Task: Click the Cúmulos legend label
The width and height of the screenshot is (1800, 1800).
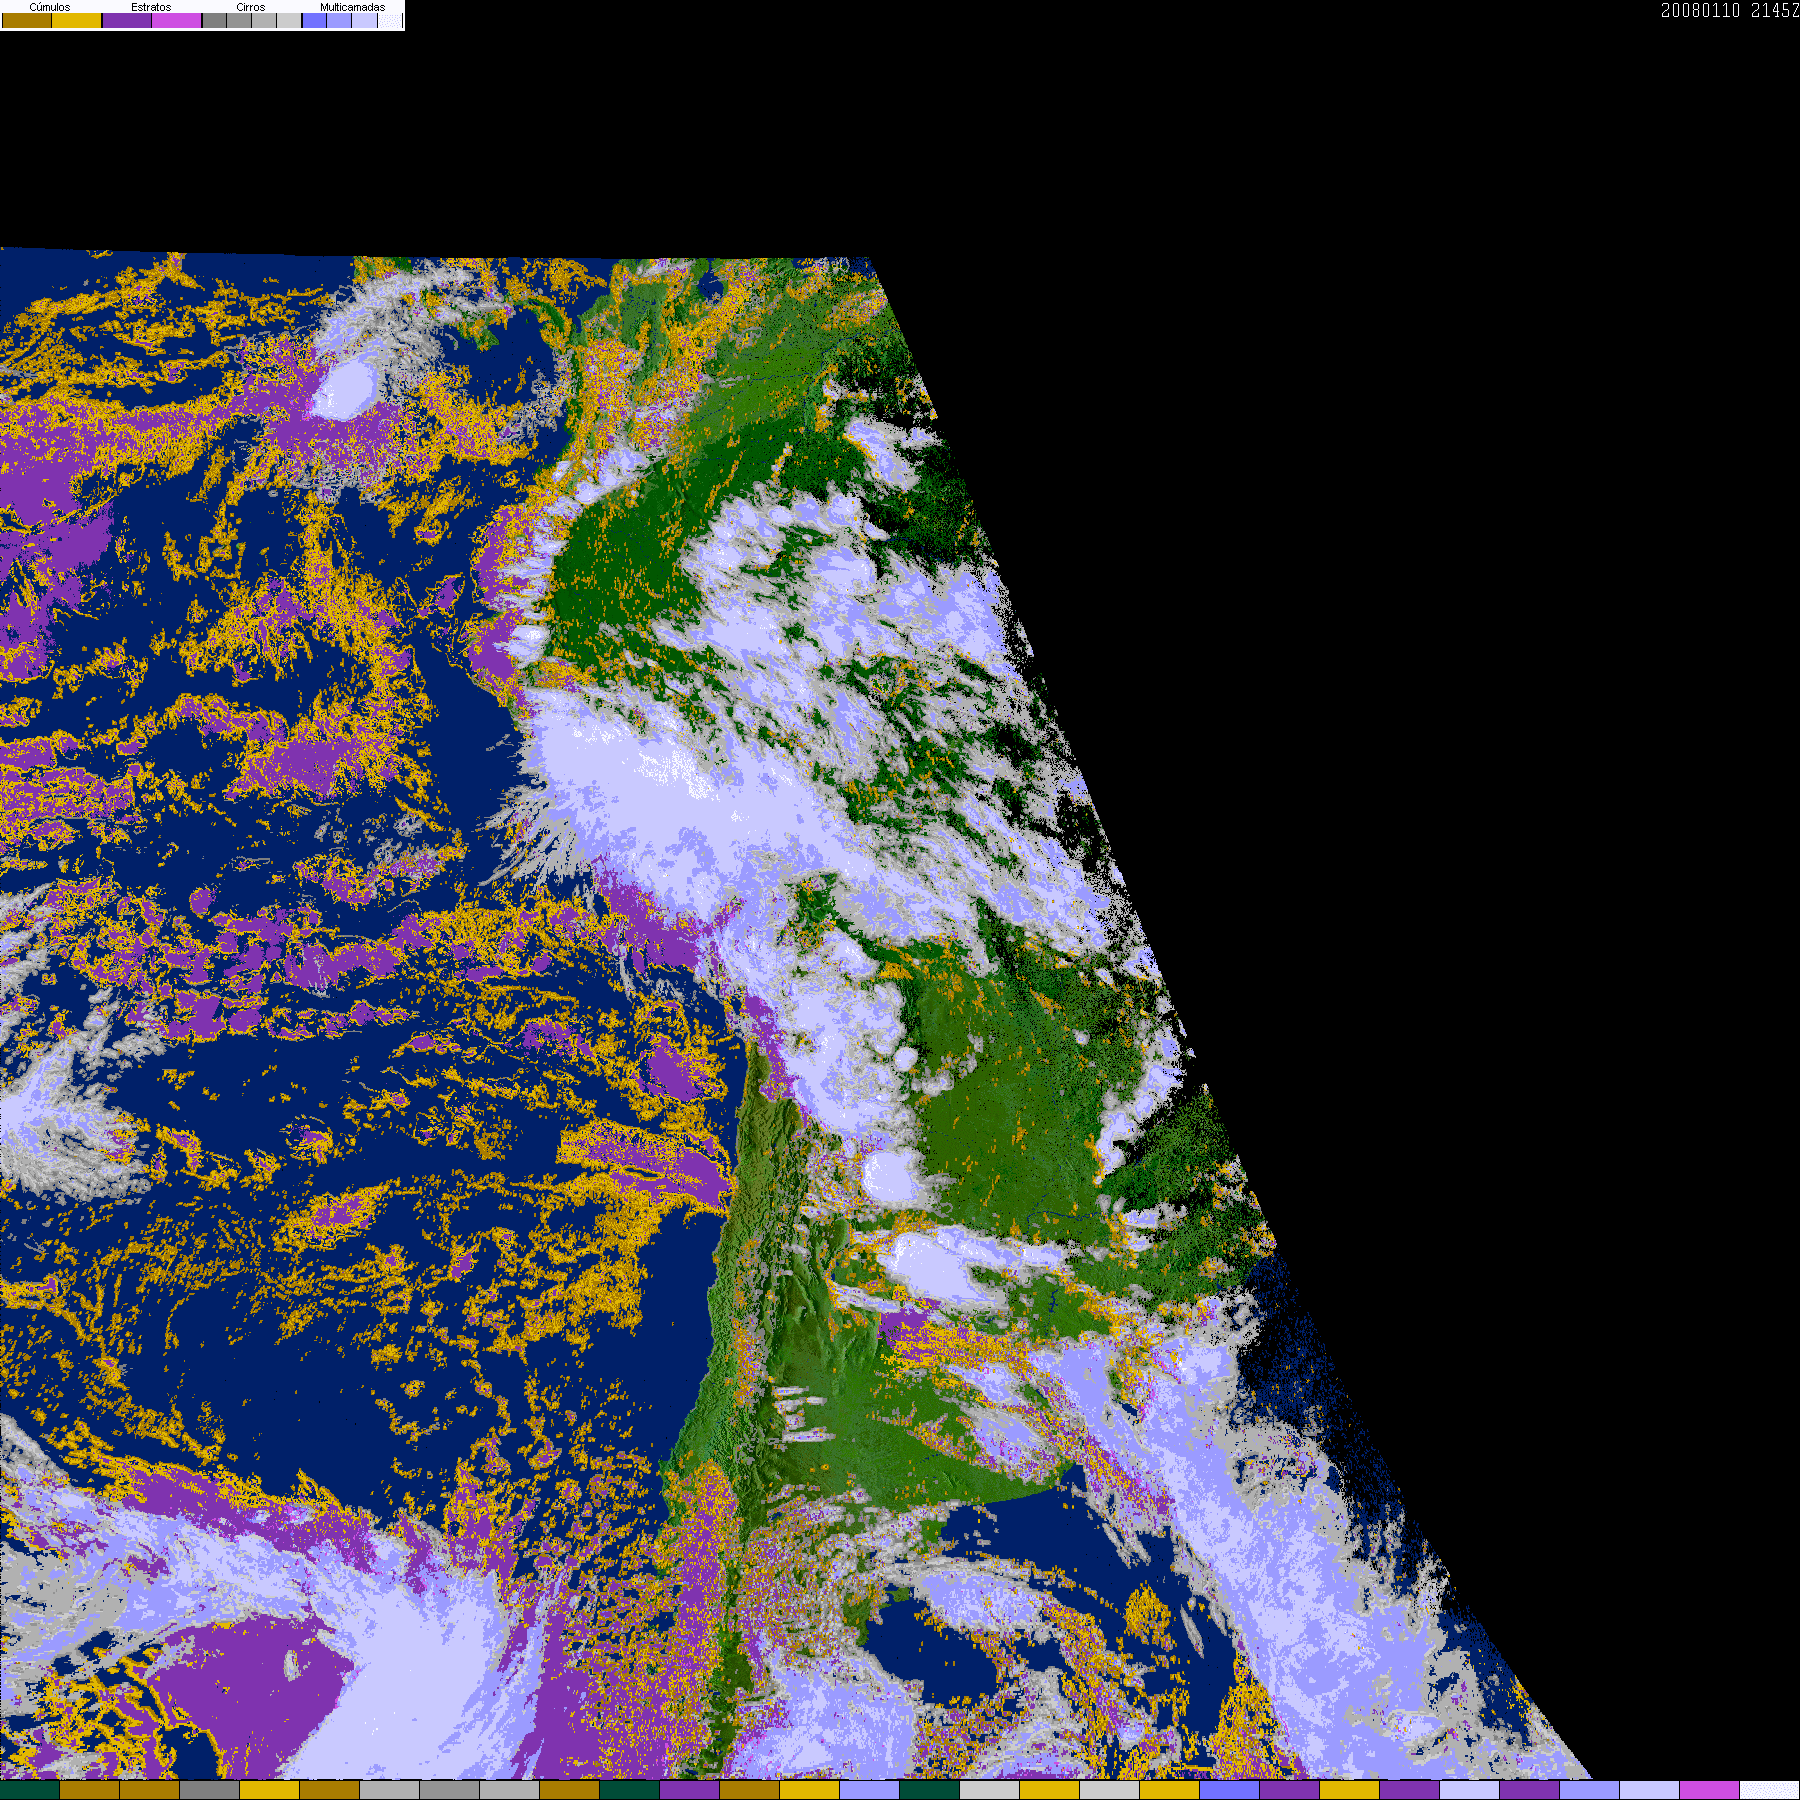Action: point(50,7)
